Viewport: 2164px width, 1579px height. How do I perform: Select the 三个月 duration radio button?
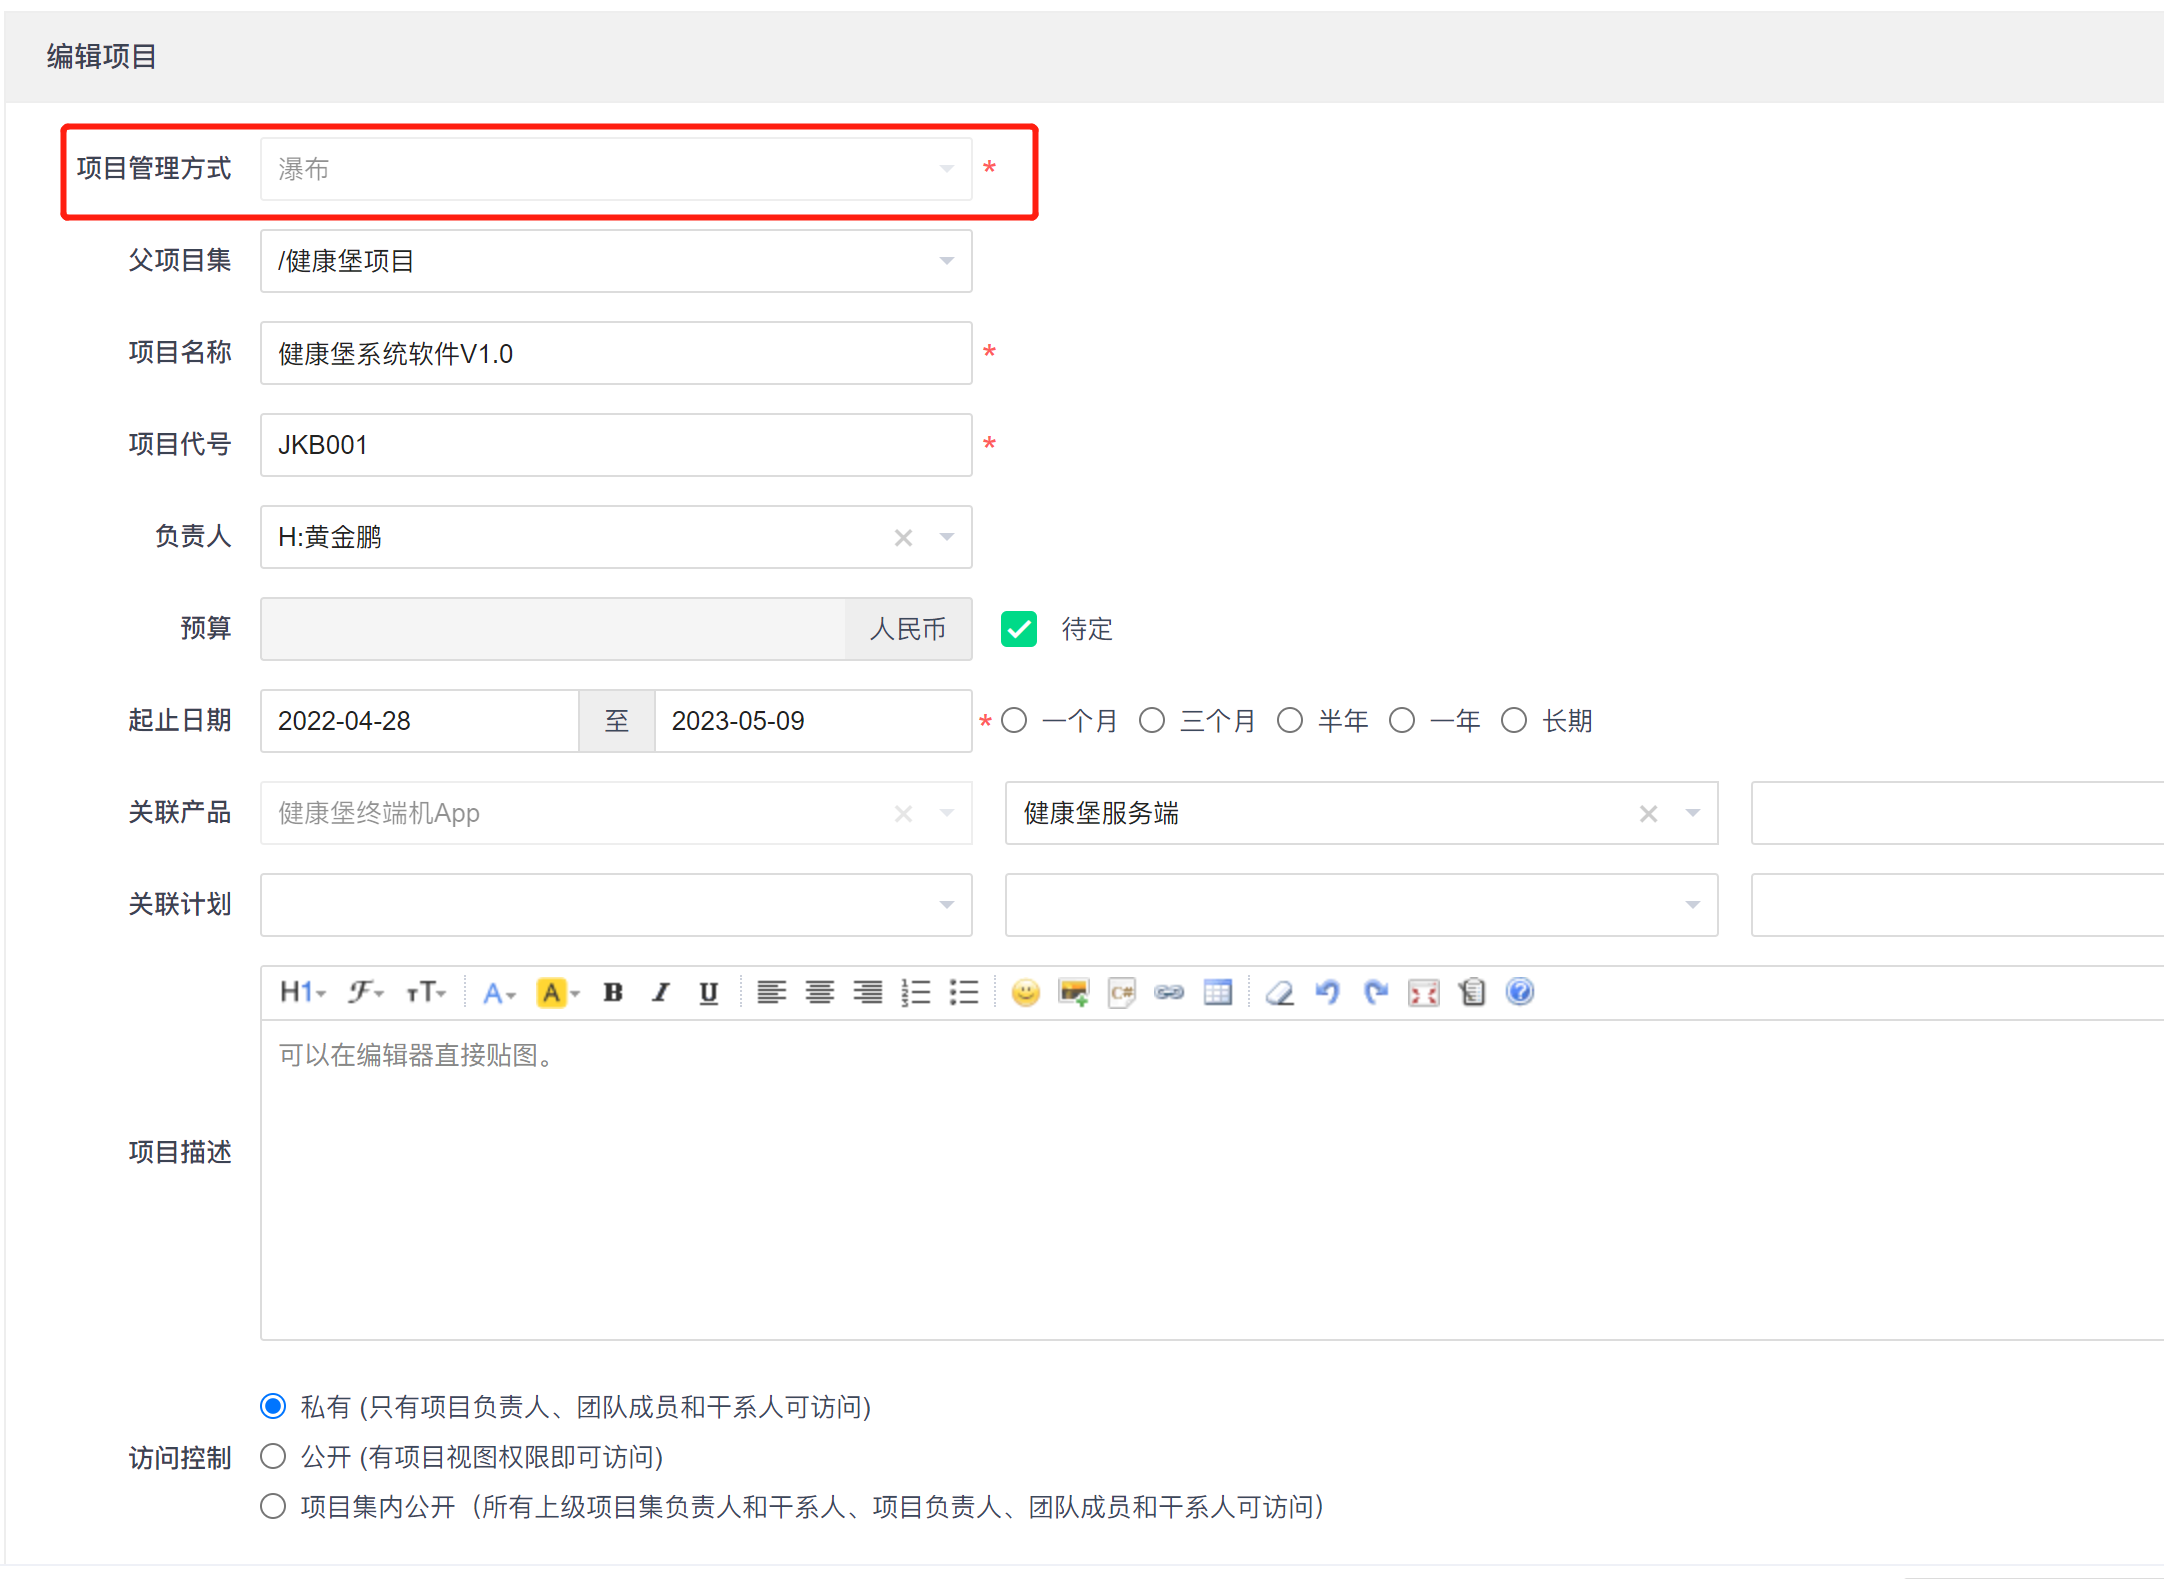coord(1152,721)
